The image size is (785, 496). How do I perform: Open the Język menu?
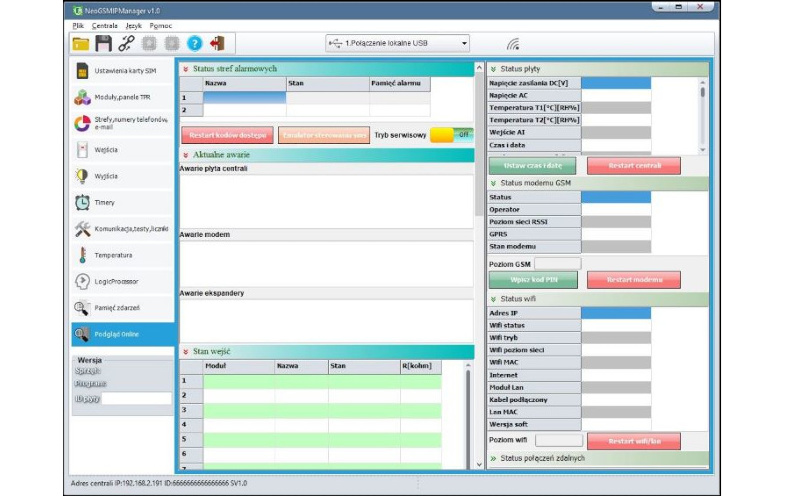pyautogui.click(x=134, y=26)
